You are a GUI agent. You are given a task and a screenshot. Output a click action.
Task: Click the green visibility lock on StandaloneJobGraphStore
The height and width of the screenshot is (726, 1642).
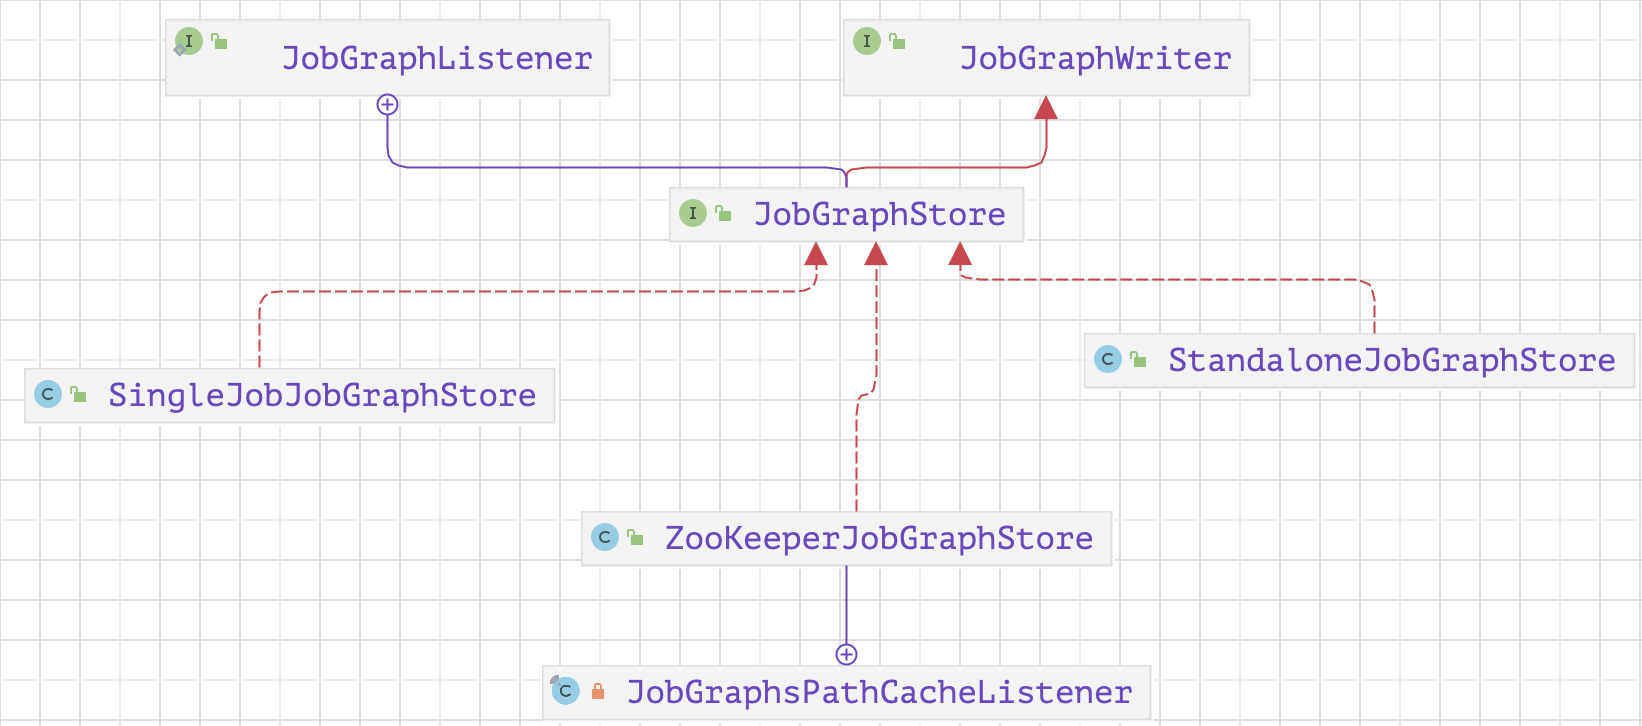(x=1139, y=359)
